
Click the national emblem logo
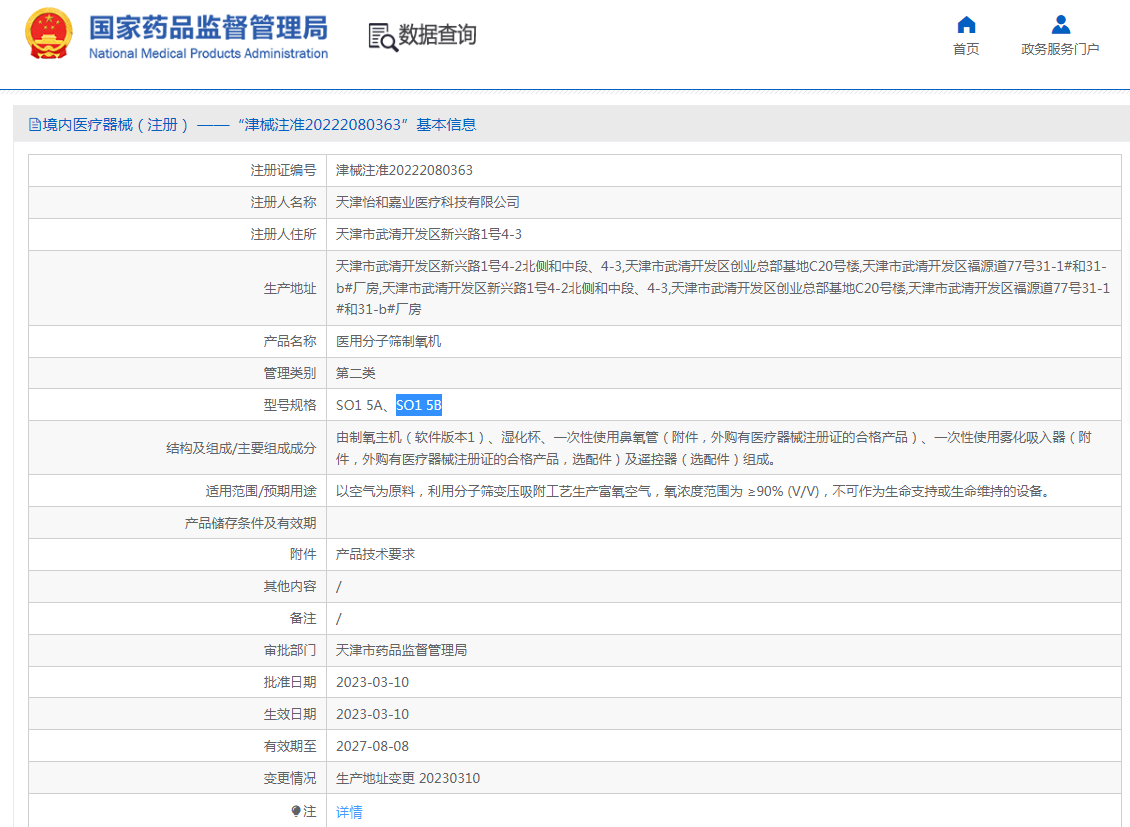(48, 33)
